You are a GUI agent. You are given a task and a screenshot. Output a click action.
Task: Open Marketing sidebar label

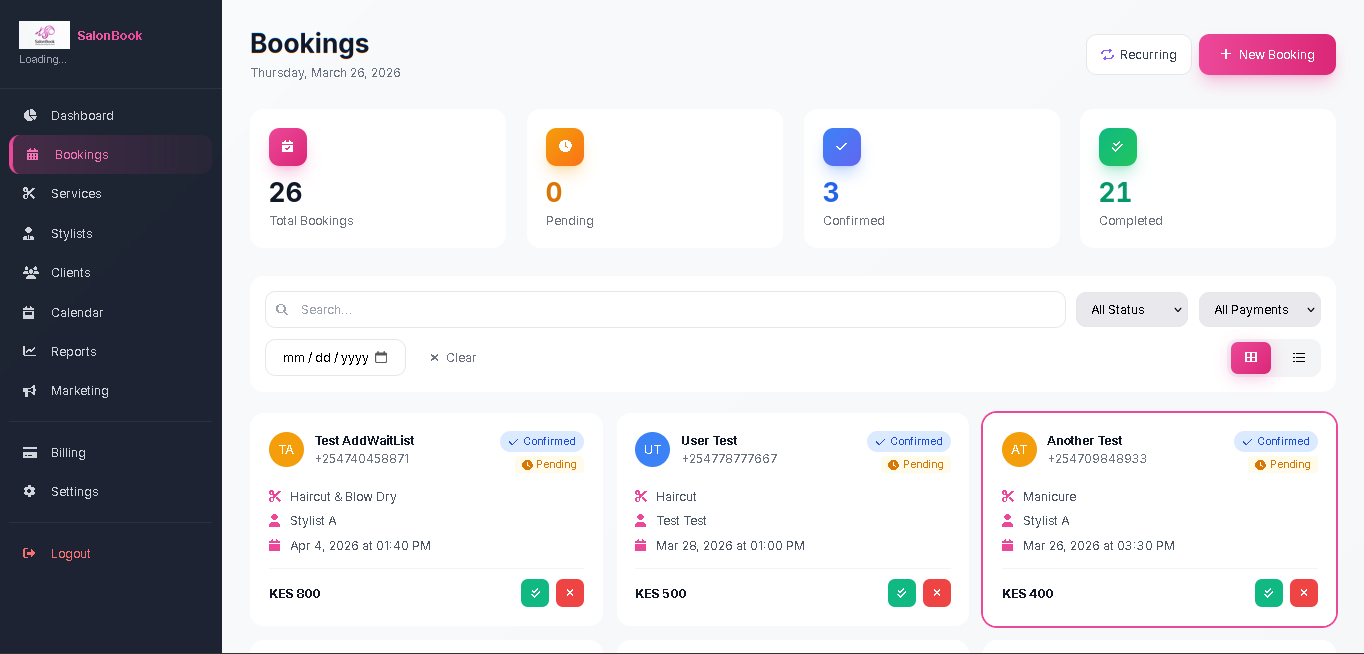coord(80,390)
